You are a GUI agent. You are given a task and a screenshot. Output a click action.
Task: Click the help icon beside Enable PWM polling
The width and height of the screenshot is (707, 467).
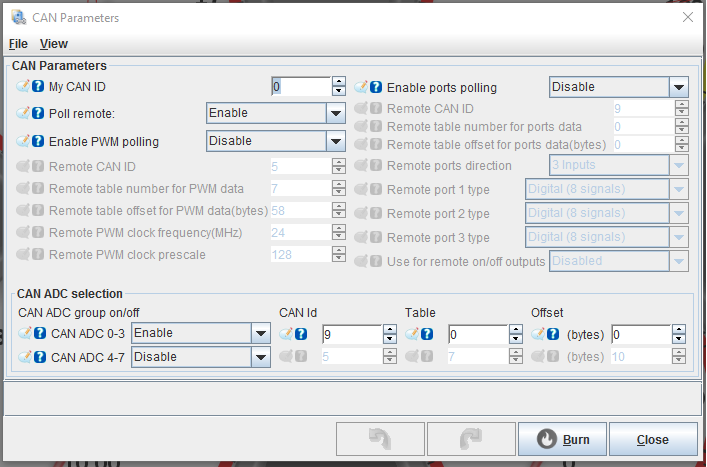[39, 141]
